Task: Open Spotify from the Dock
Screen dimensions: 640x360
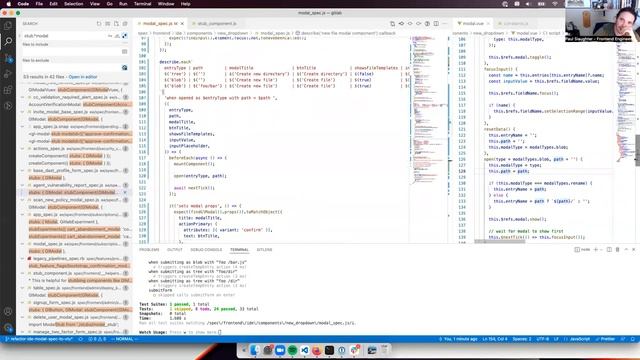Action: [x=292, y=350]
